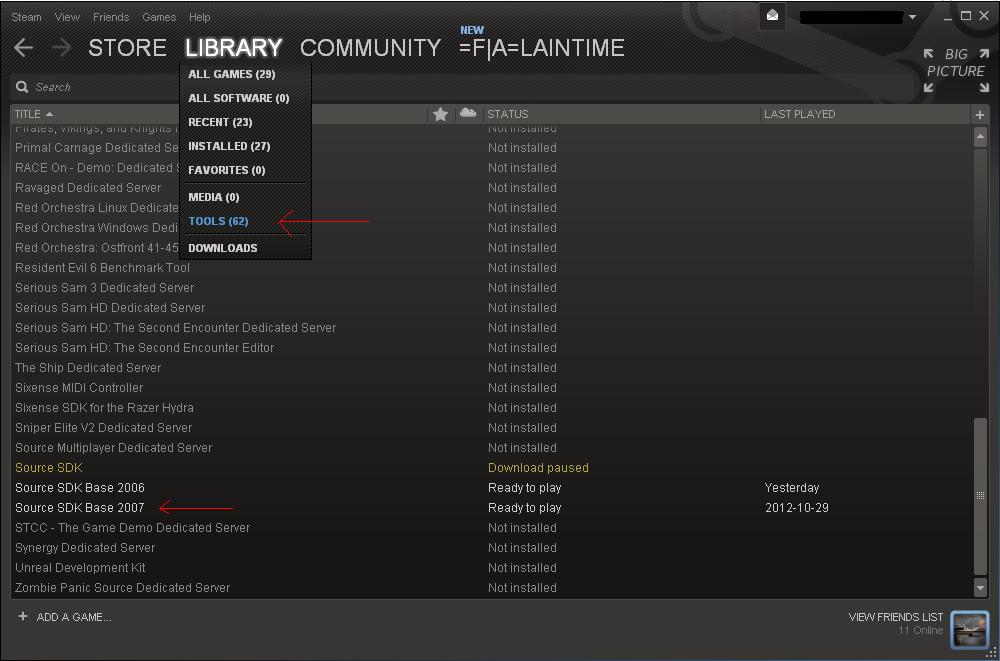Select Source SDK Base 2007

pos(80,508)
